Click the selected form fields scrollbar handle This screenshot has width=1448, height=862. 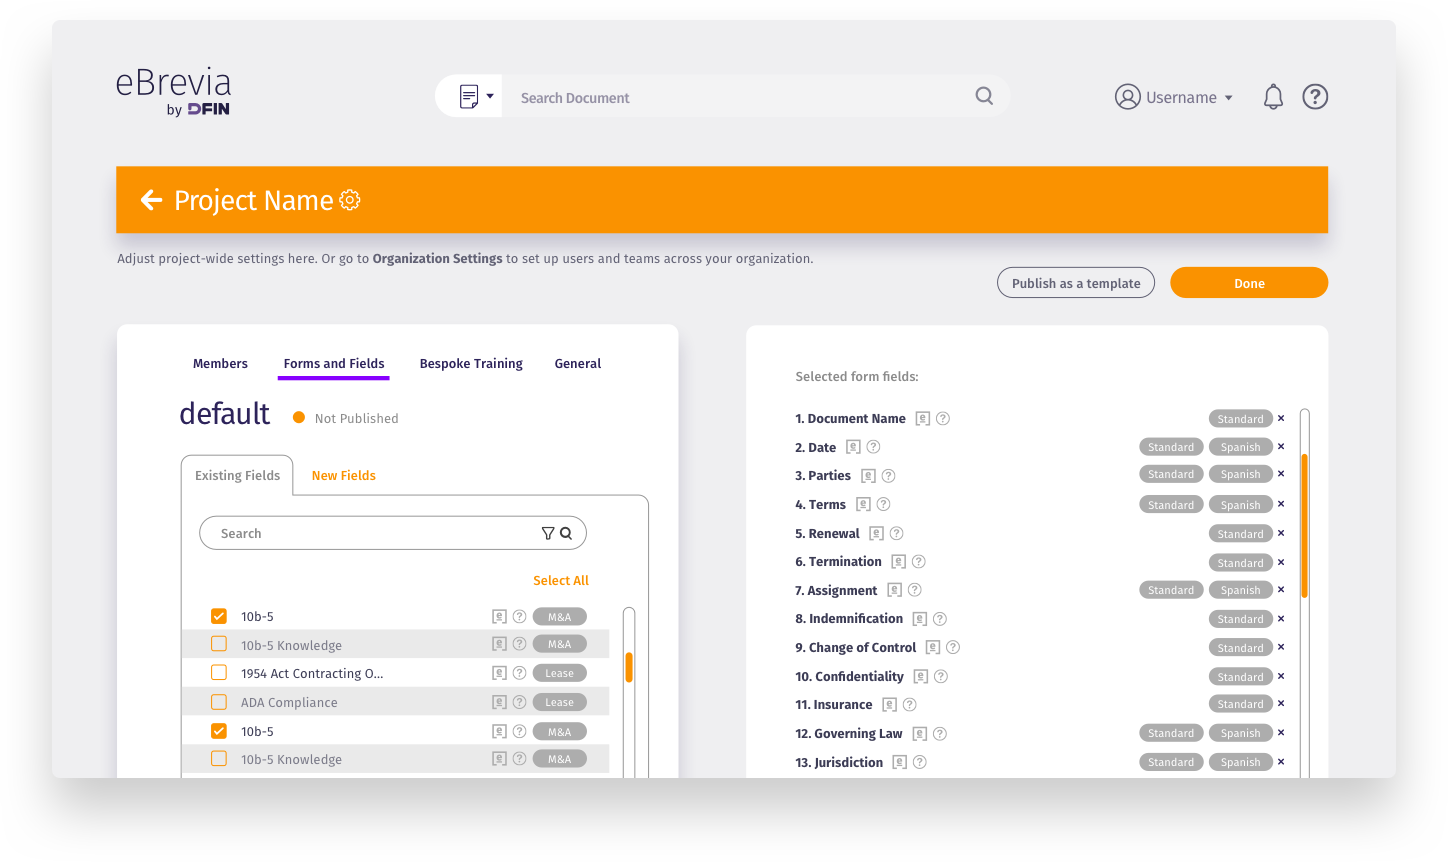1304,525
